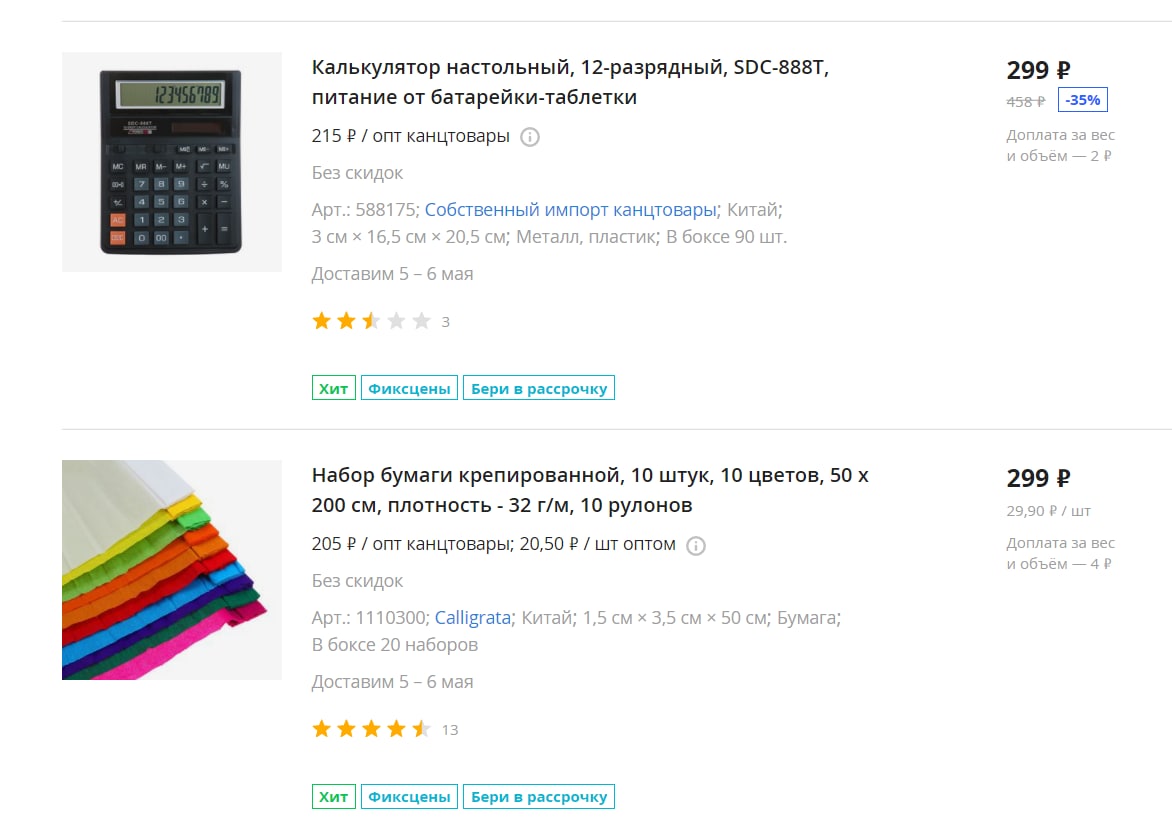Screen dimensions: 1172x832
Task: Click Бери в рассрочку tag under crepe paper
Action: point(539,796)
